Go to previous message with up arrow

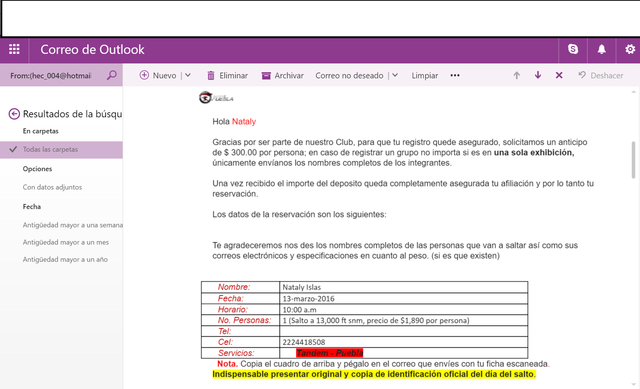point(517,75)
